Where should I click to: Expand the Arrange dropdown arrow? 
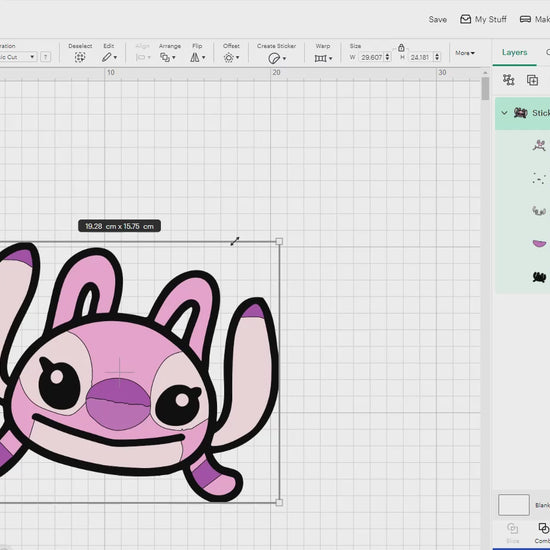point(174,58)
